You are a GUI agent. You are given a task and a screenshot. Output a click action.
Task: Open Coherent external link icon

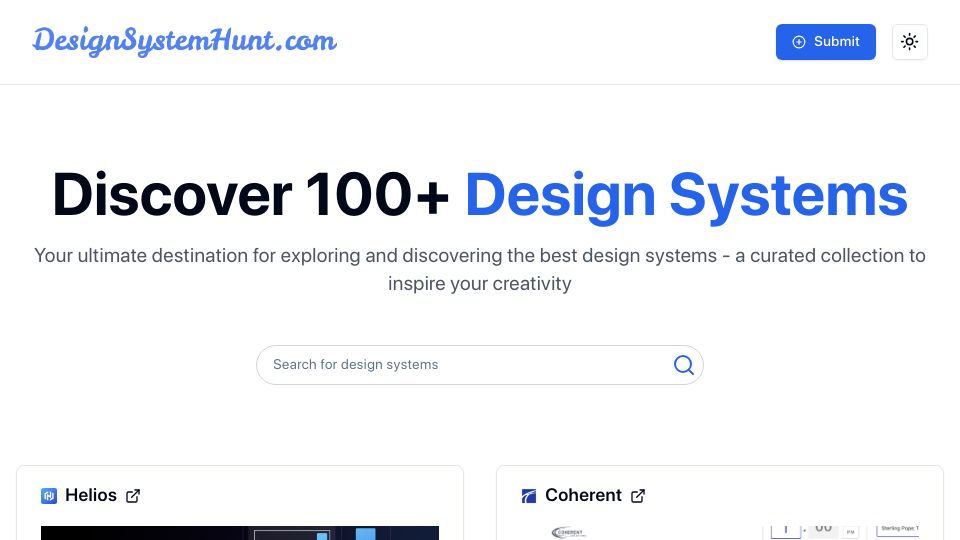638,496
